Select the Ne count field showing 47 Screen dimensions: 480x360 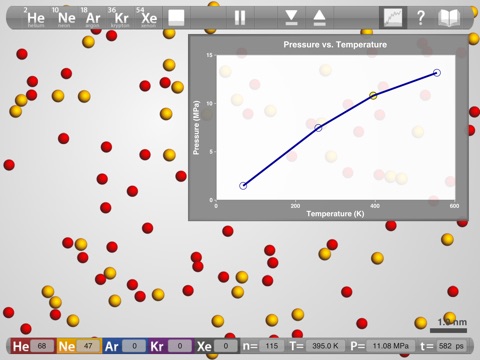(88, 346)
